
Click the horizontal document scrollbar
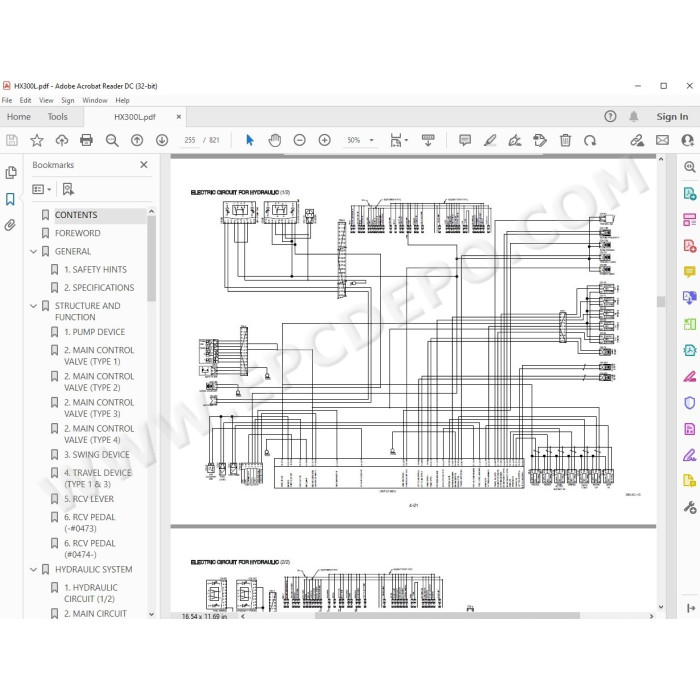(447, 616)
